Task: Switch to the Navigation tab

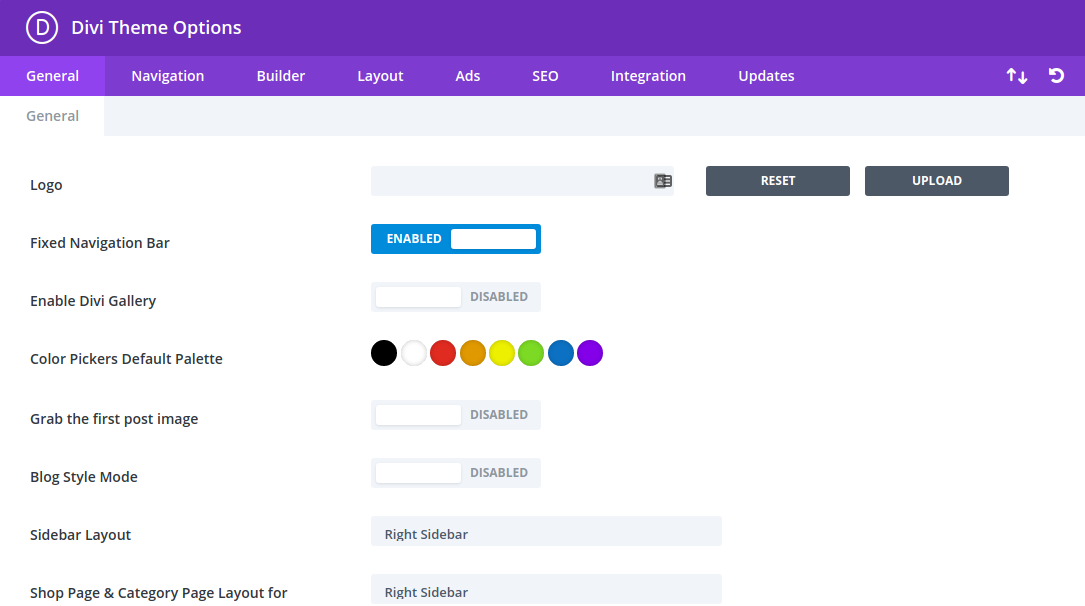Action: tap(167, 76)
